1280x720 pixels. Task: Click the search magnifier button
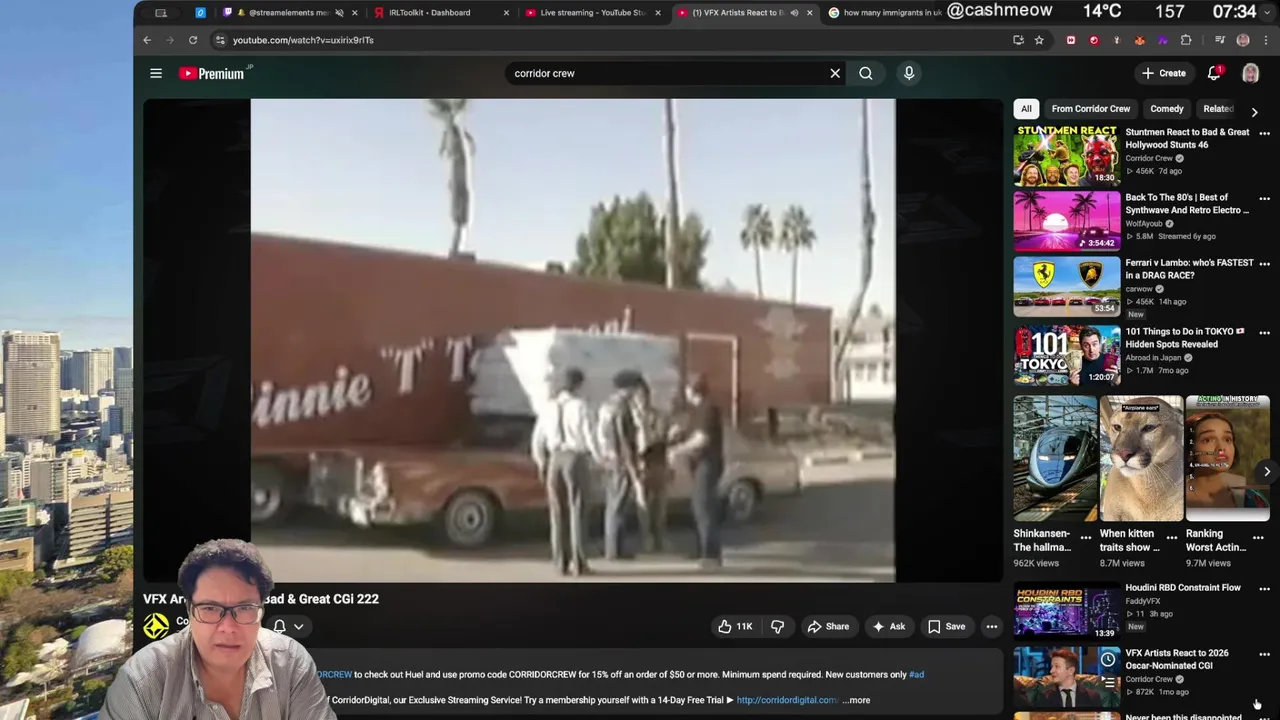pos(866,73)
